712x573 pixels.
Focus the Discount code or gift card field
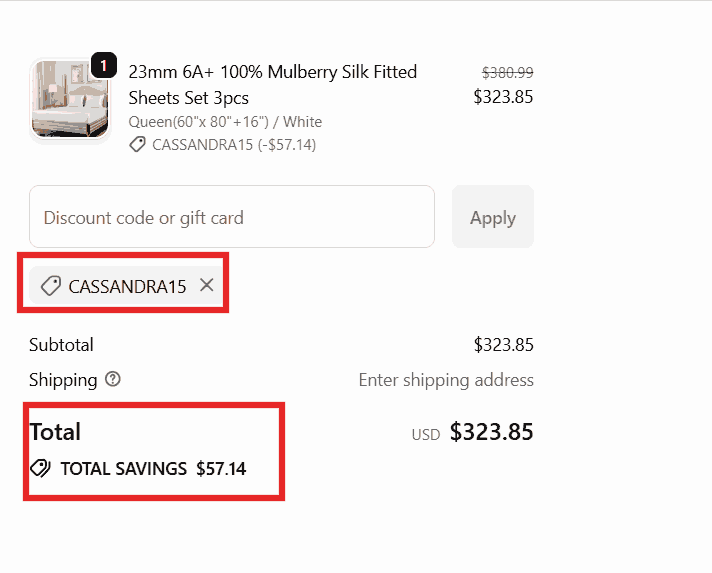232,217
